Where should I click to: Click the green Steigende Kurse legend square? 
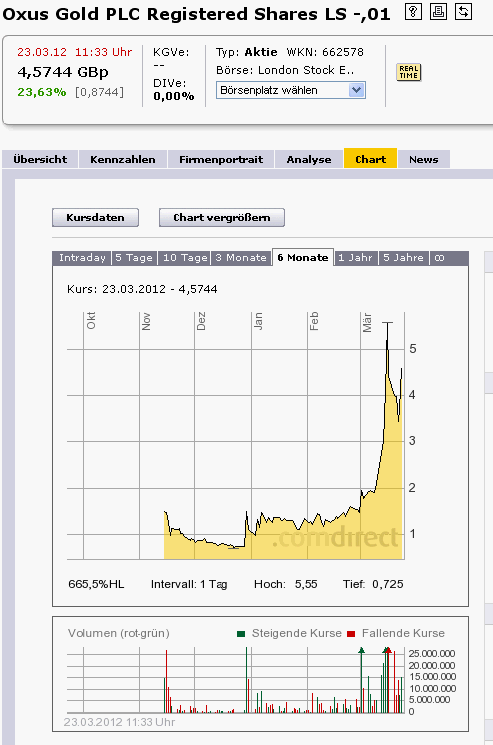click(241, 634)
